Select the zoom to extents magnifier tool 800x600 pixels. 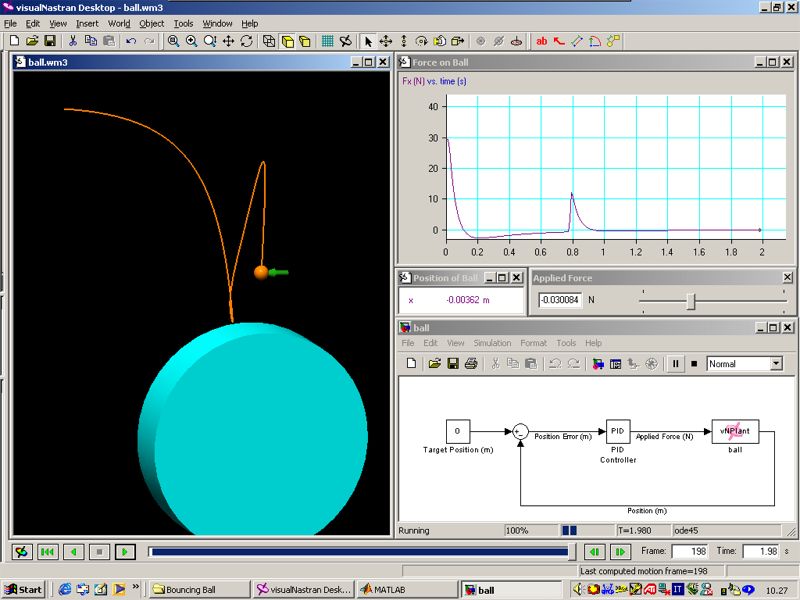click(173, 41)
